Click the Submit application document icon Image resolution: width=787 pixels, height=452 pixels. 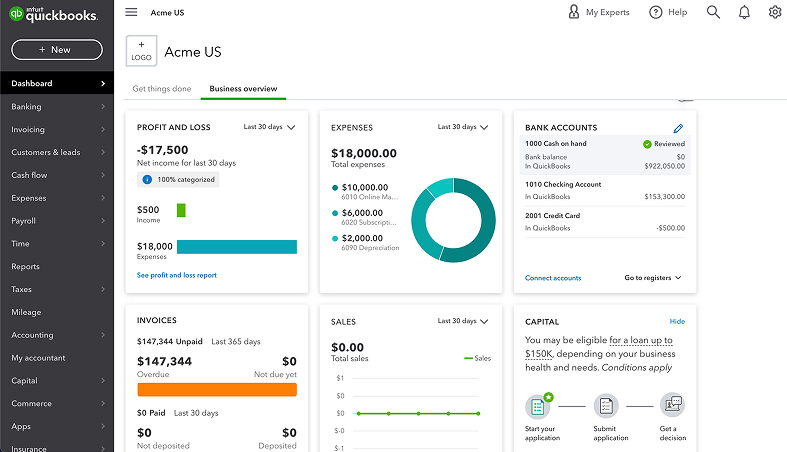(606, 406)
